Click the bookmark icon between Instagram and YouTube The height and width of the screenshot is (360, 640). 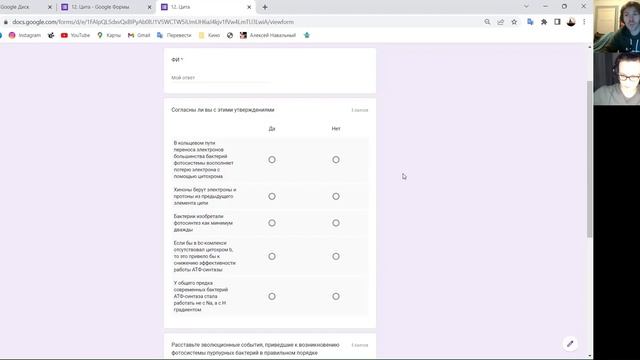tap(51, 36)
